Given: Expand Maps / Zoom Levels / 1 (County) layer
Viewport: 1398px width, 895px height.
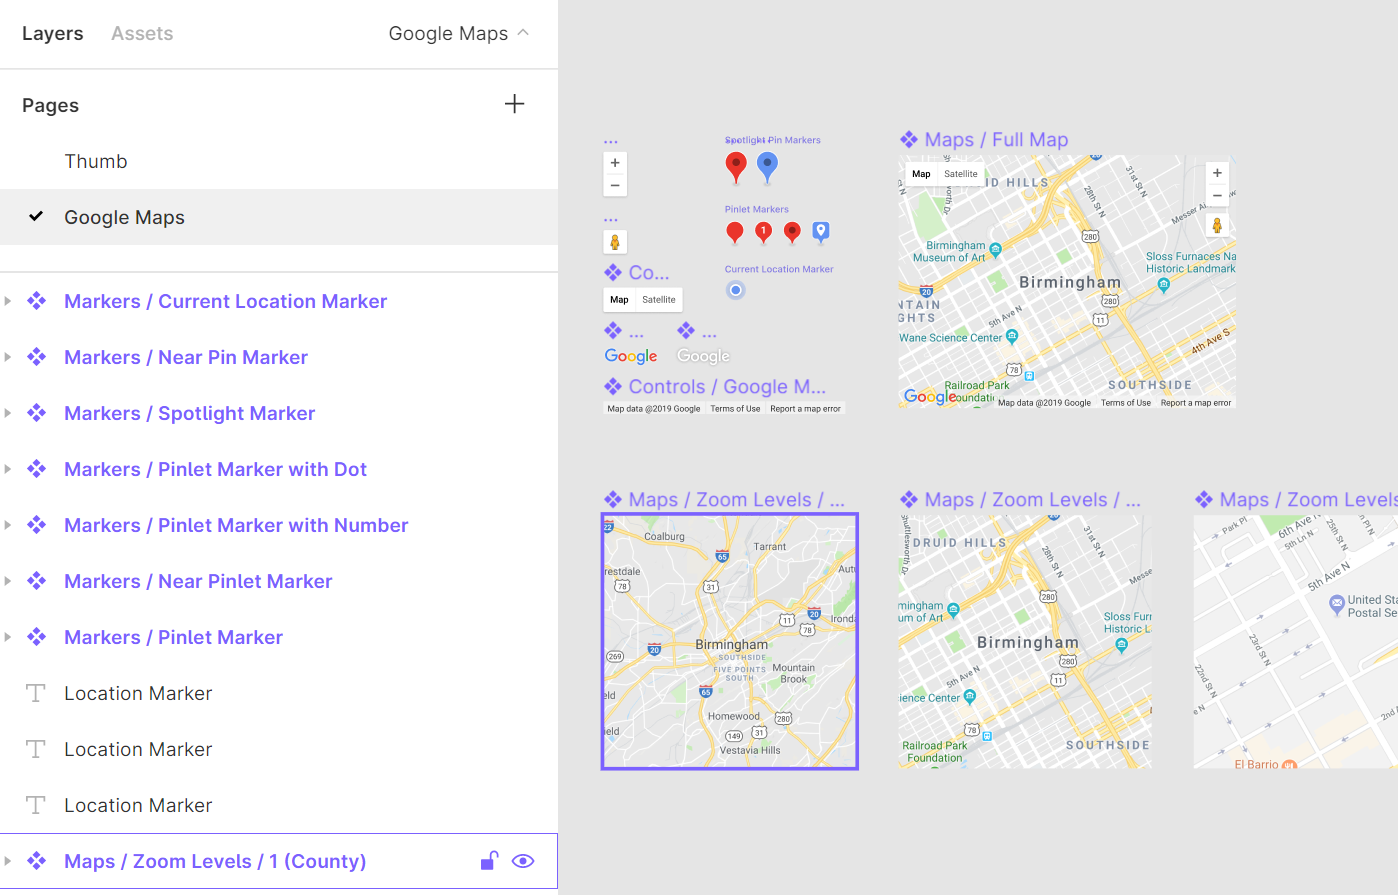Looking at the screenshot, I should pos(8,861).
